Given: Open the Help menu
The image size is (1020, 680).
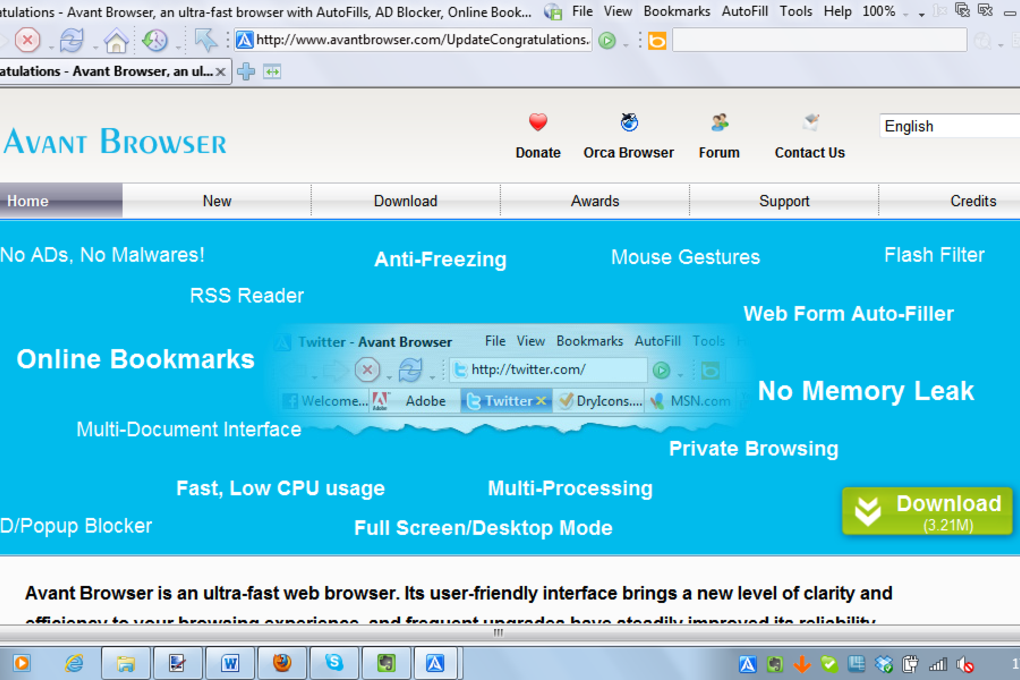Looking at the screenshot, I should point(837,12).
